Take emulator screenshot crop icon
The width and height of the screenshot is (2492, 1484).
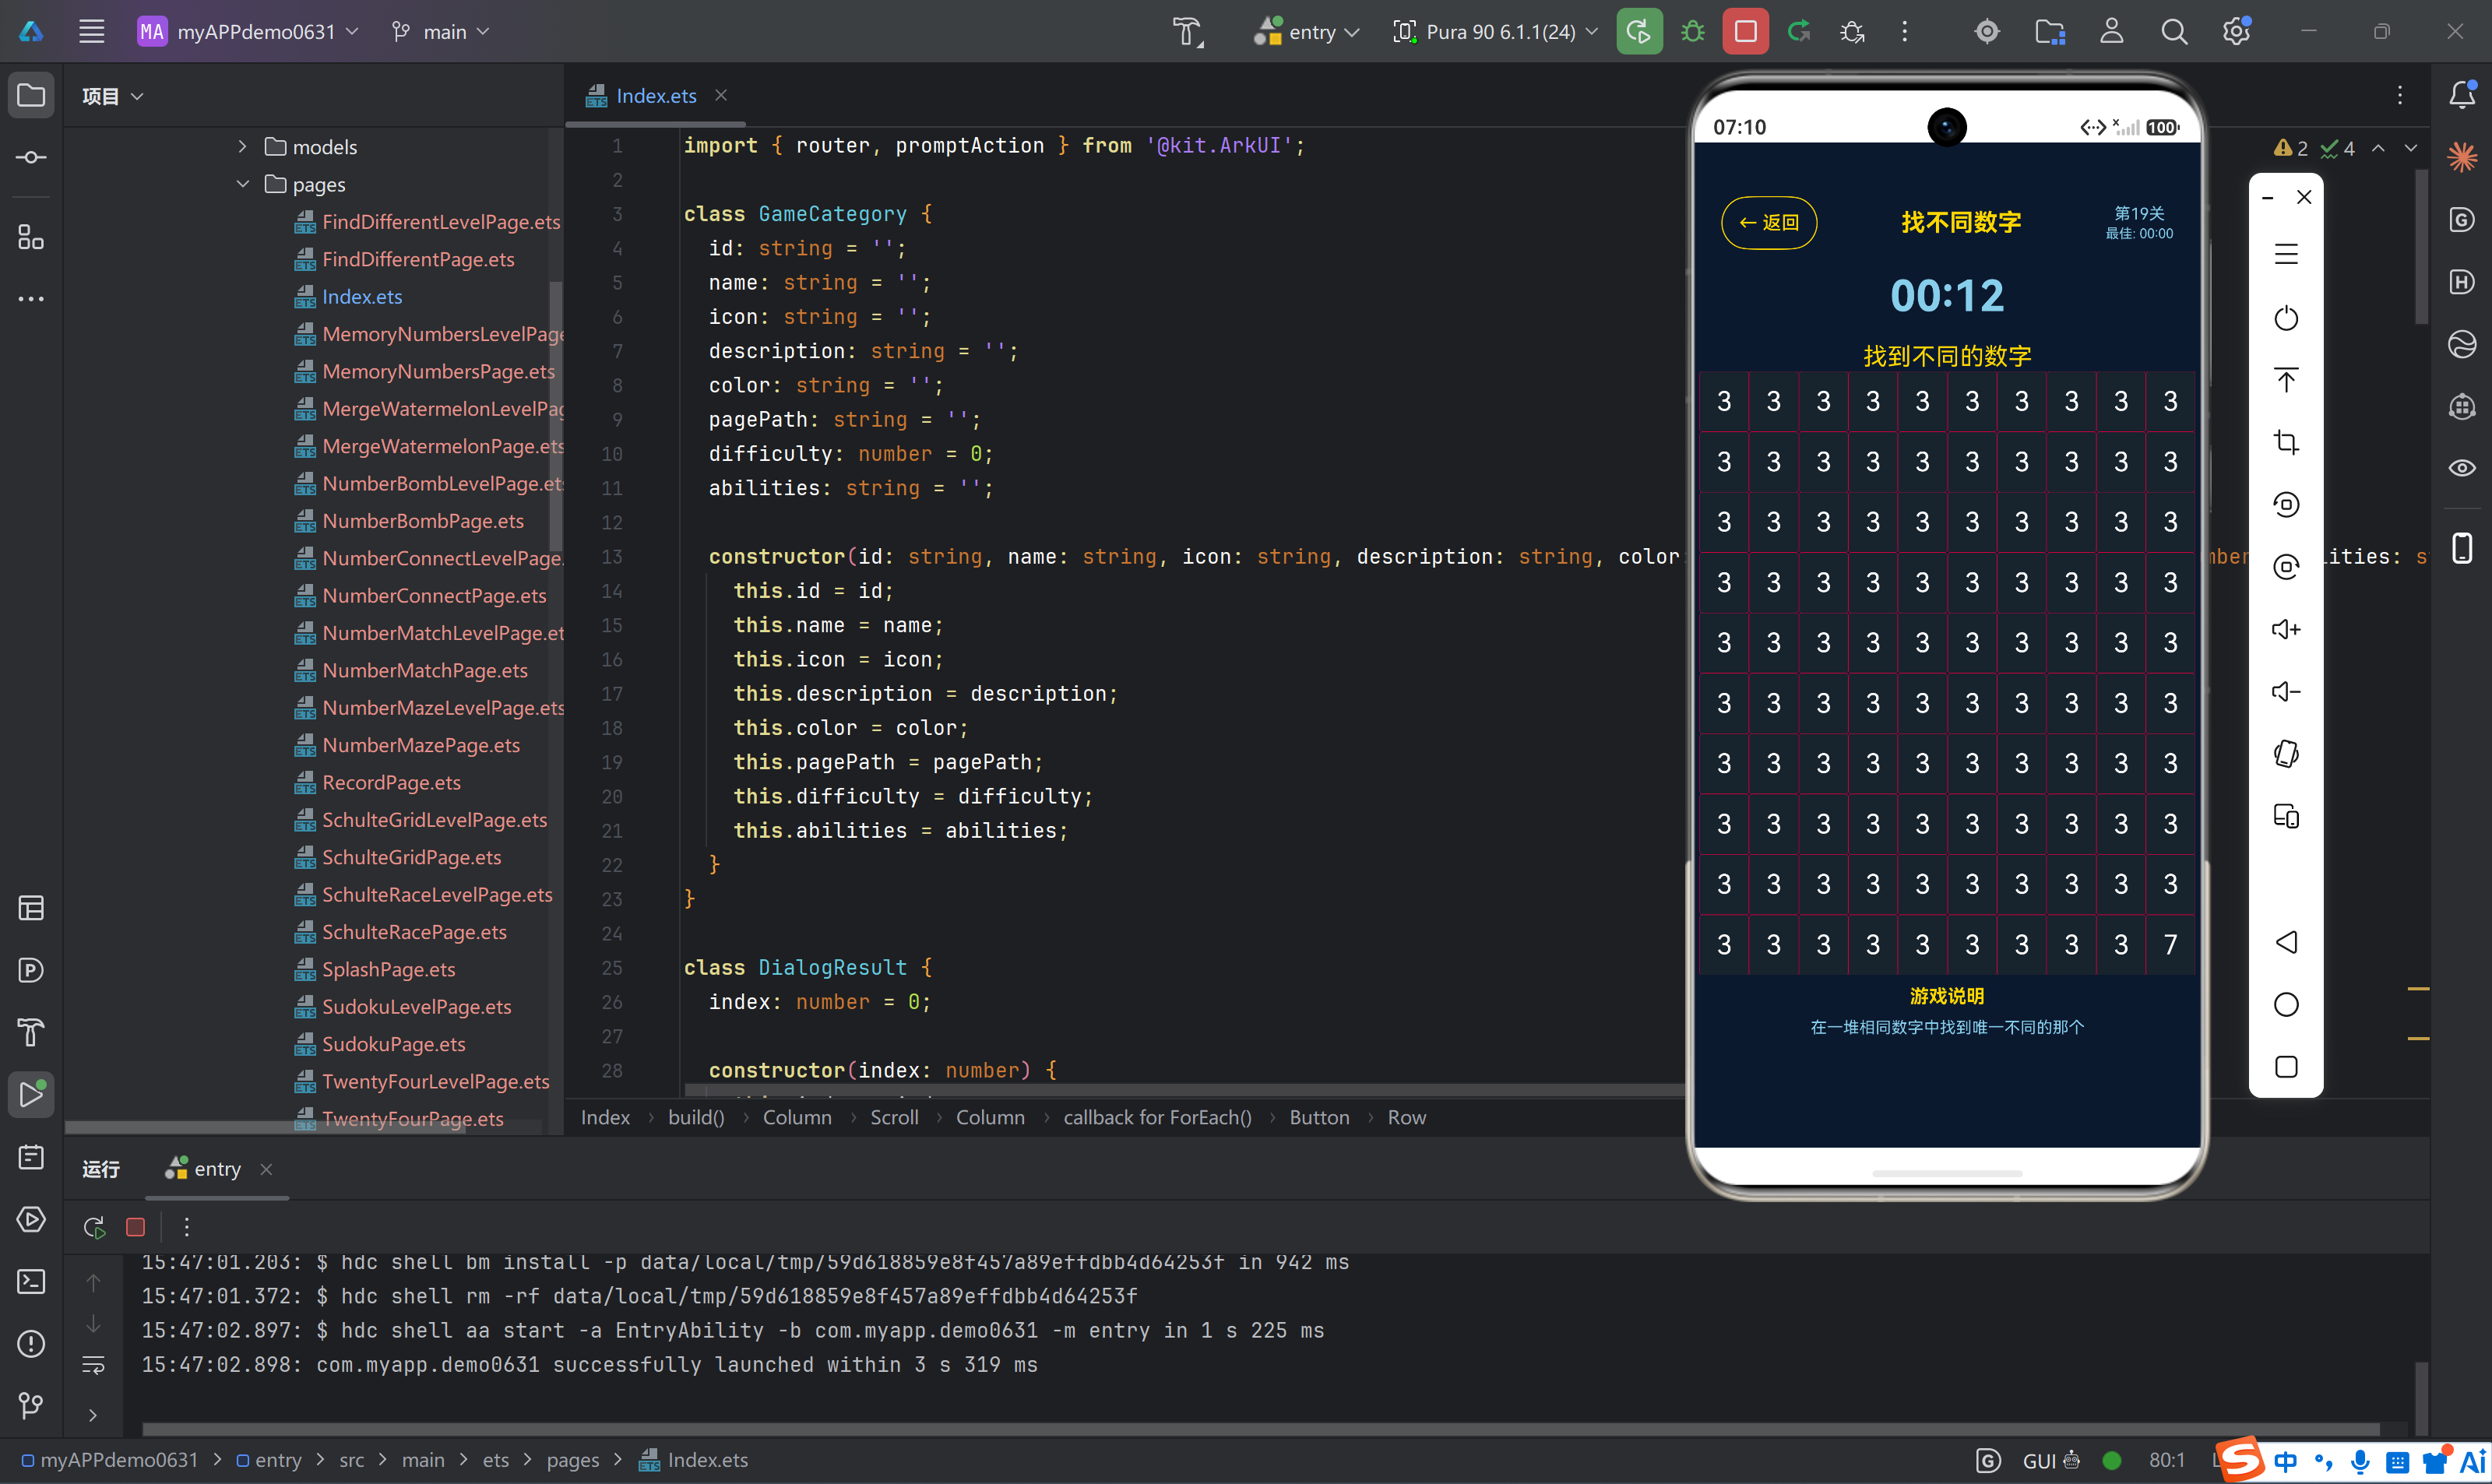[2286, 442]
